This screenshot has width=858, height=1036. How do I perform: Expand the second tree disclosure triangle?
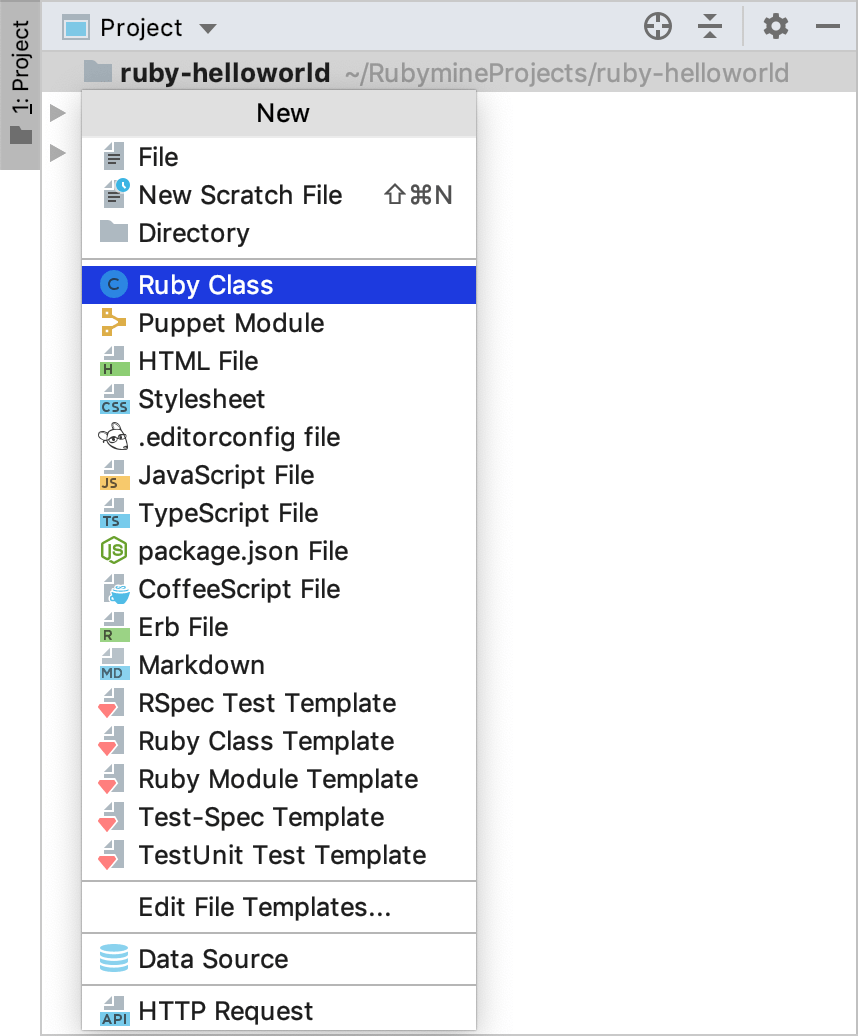58,152
